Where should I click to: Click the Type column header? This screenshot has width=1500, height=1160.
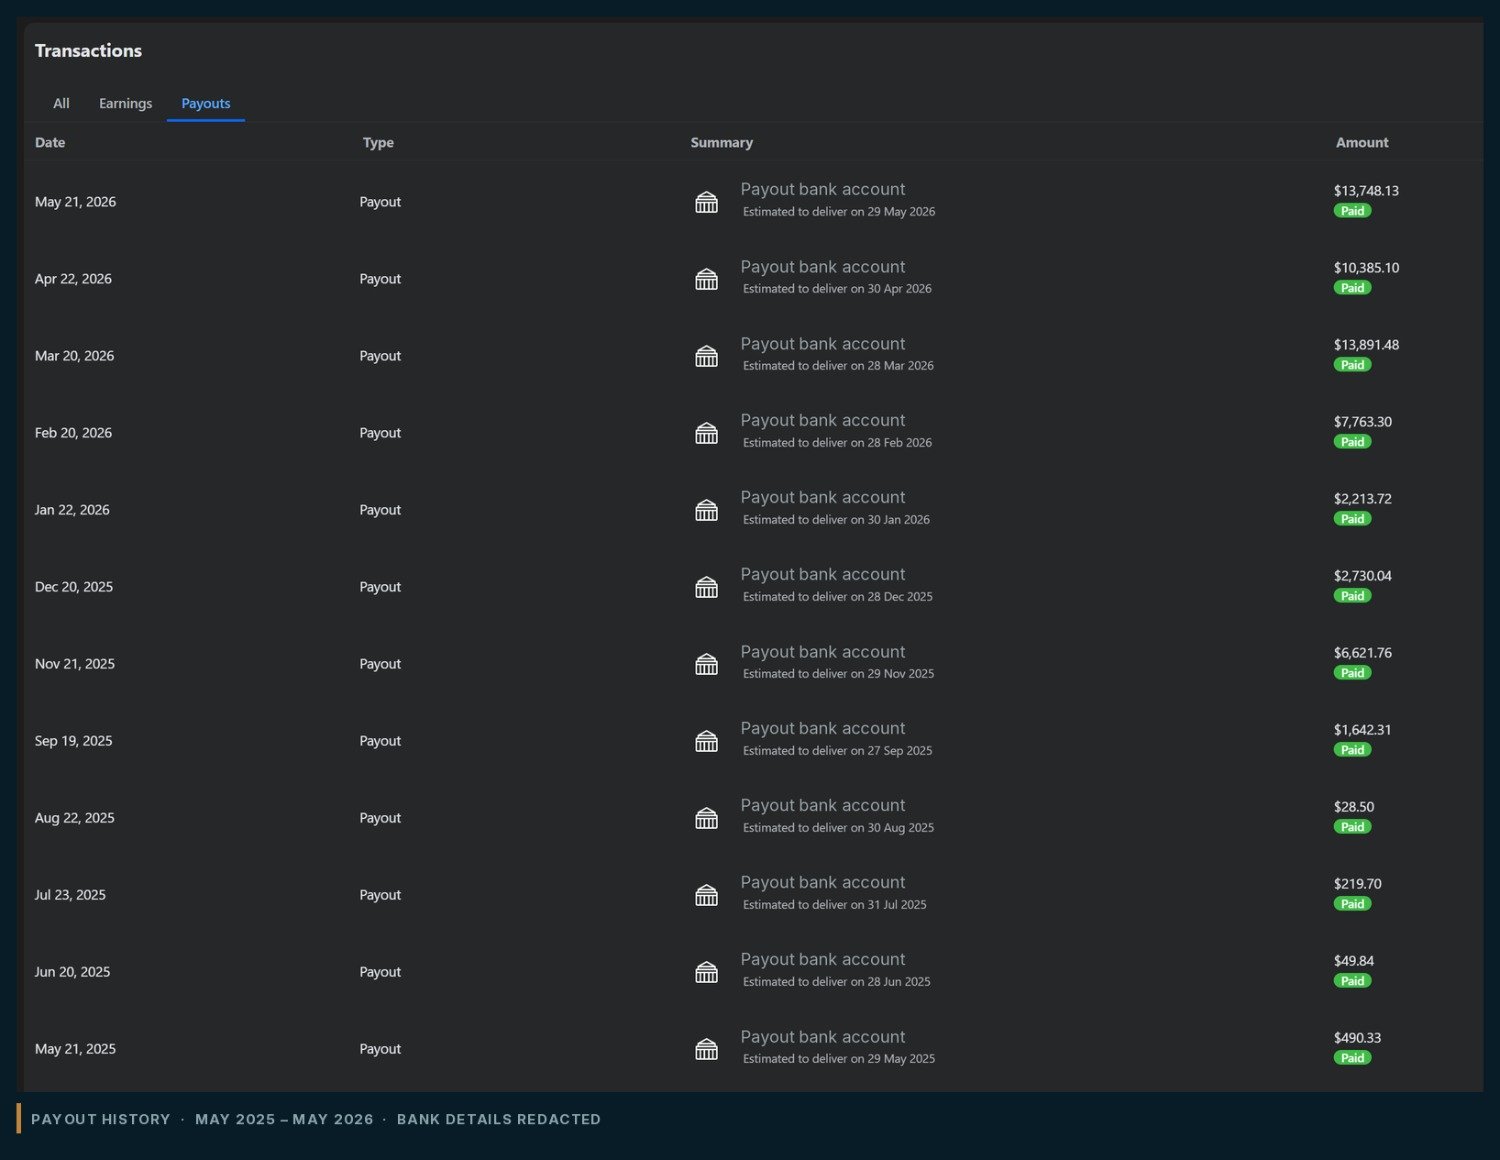378,143
